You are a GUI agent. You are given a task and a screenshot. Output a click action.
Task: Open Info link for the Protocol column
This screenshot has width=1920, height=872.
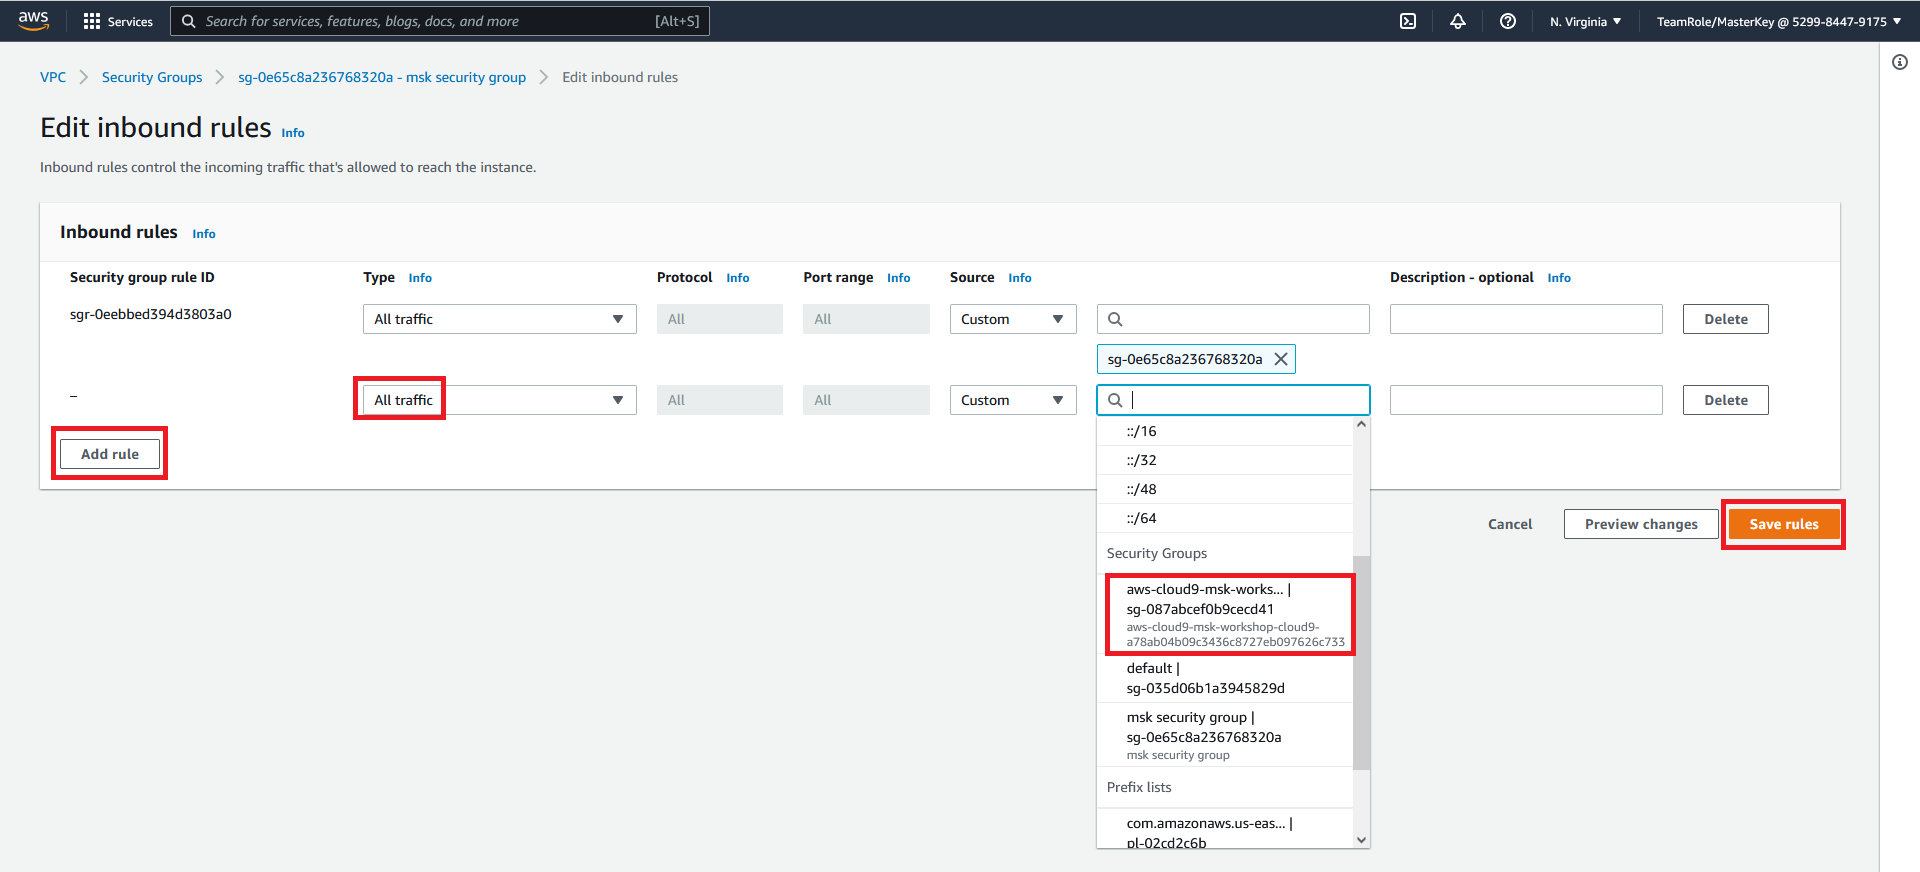pos(738,278)
